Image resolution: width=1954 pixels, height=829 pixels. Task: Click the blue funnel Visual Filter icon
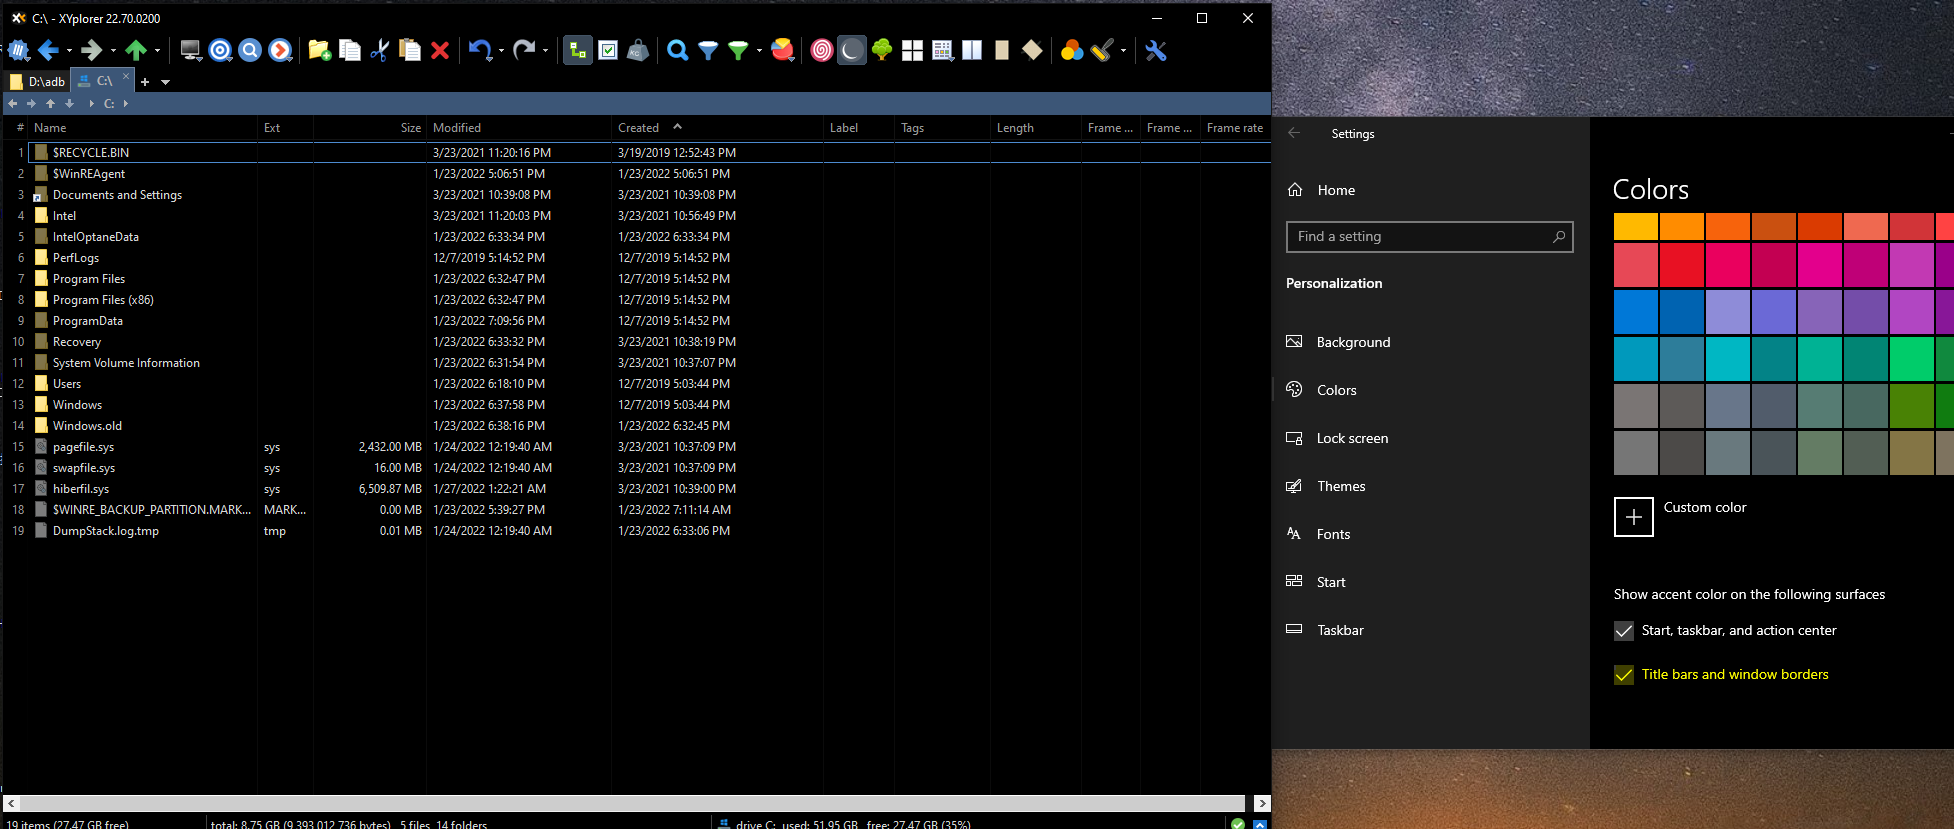[708, 50]
